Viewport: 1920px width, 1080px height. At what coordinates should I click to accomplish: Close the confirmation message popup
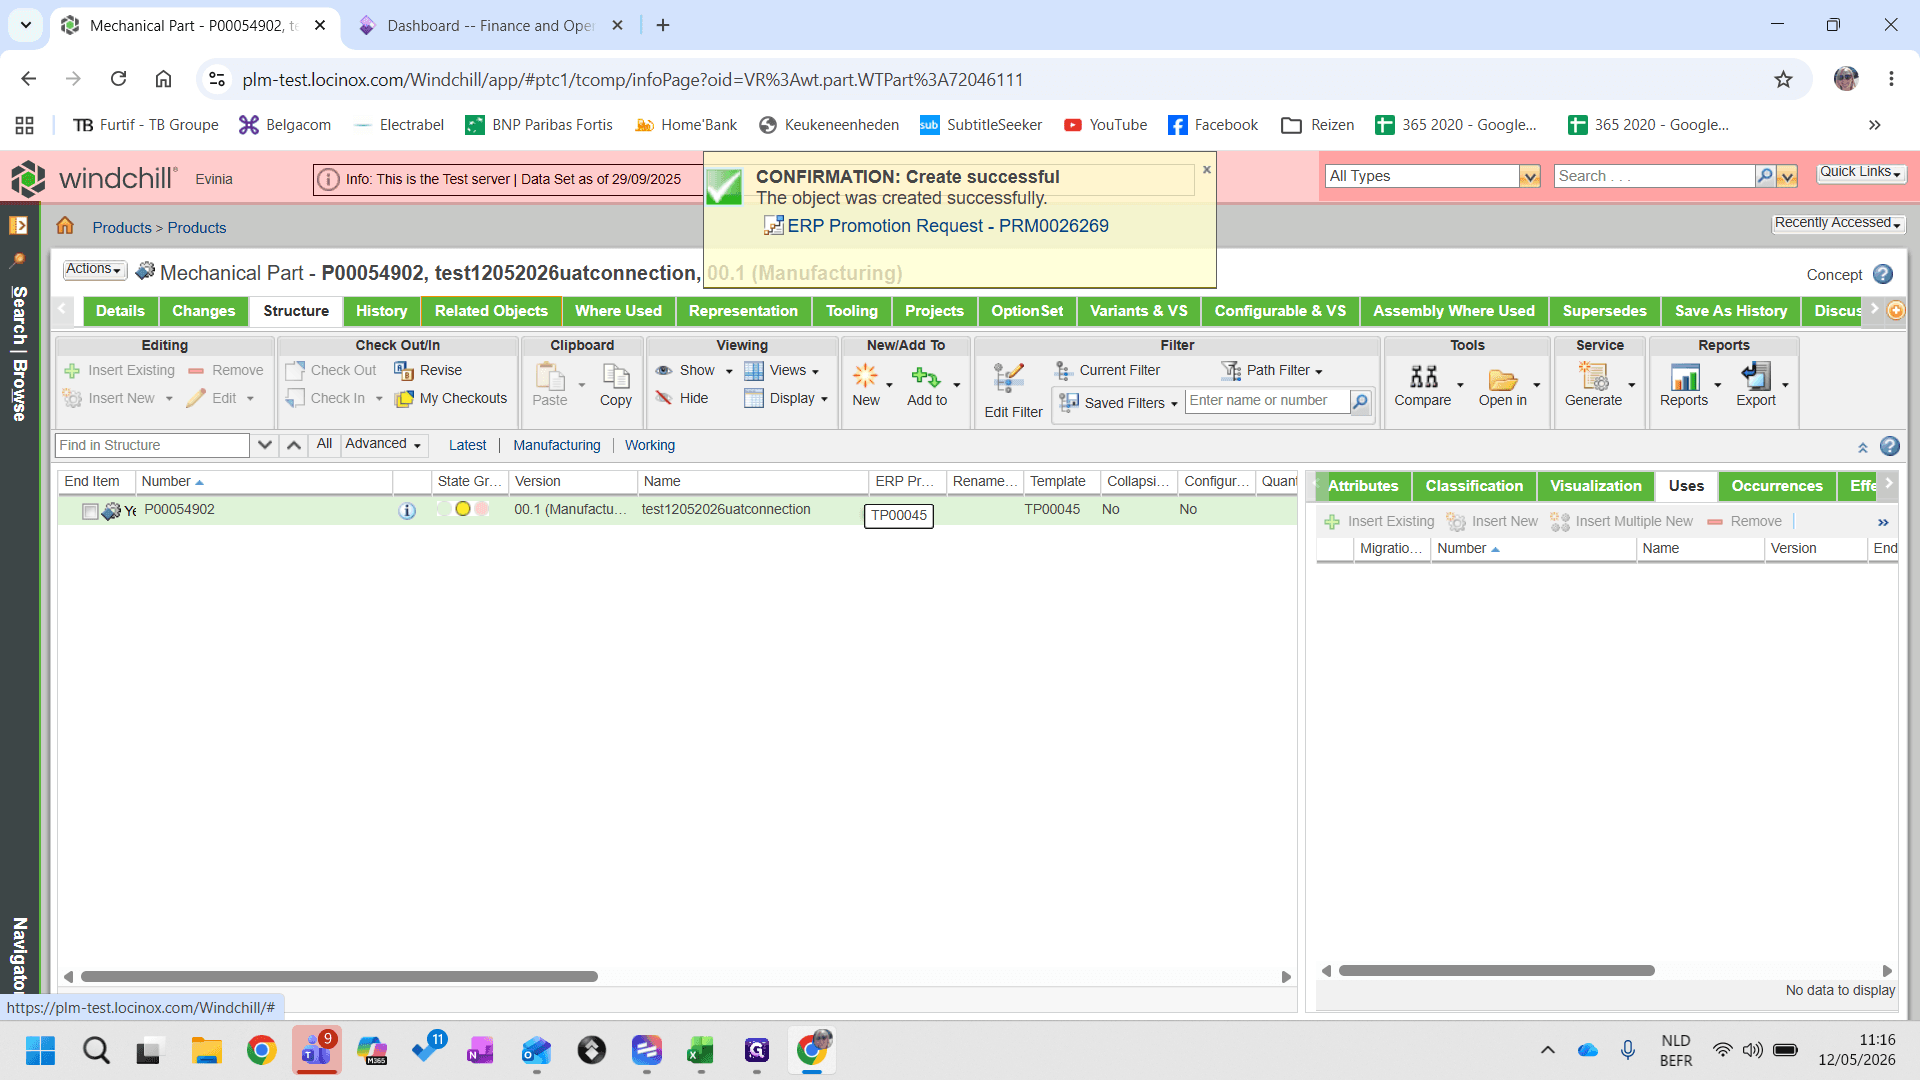pos(1207,170)
